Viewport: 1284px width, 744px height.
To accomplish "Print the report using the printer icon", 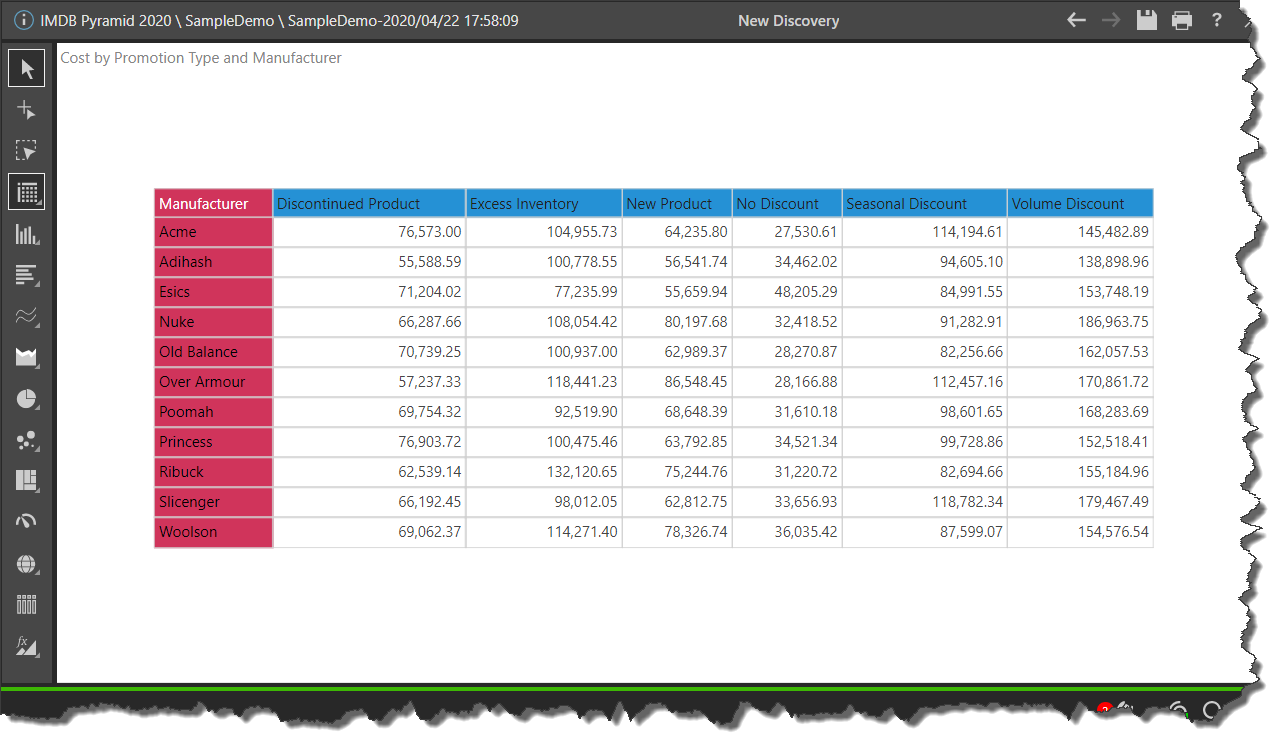I will pyautogui.click(x=1182, y=20).
